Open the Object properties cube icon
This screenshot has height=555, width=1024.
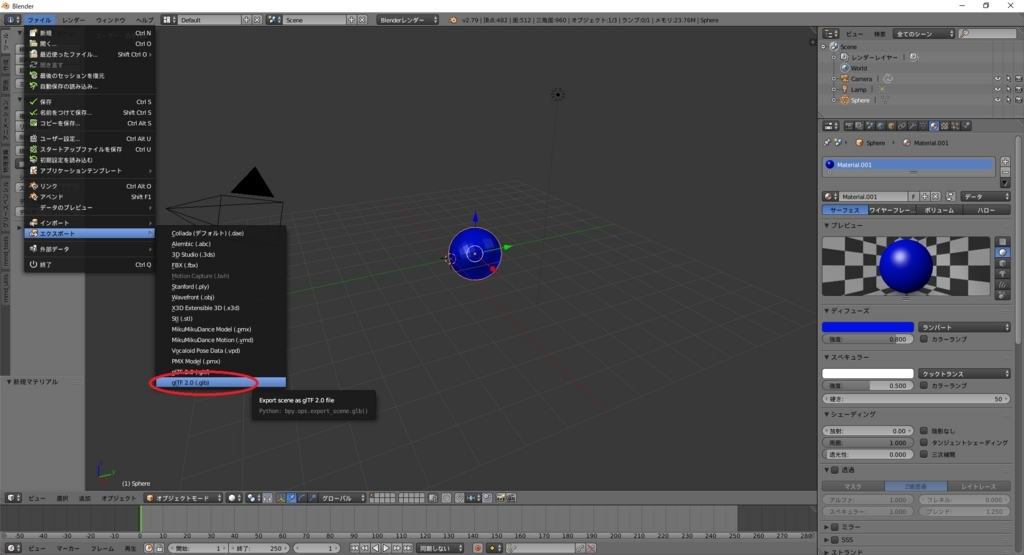891,126
